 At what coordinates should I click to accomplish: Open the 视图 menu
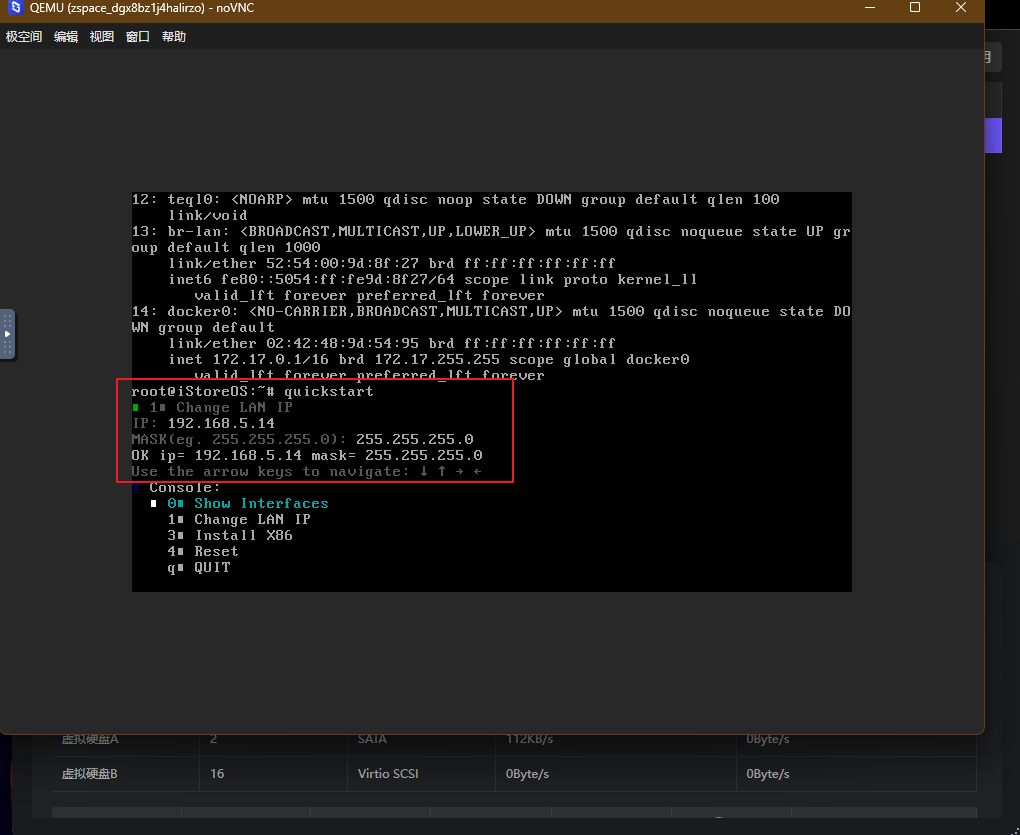click(x=102, y=37)
